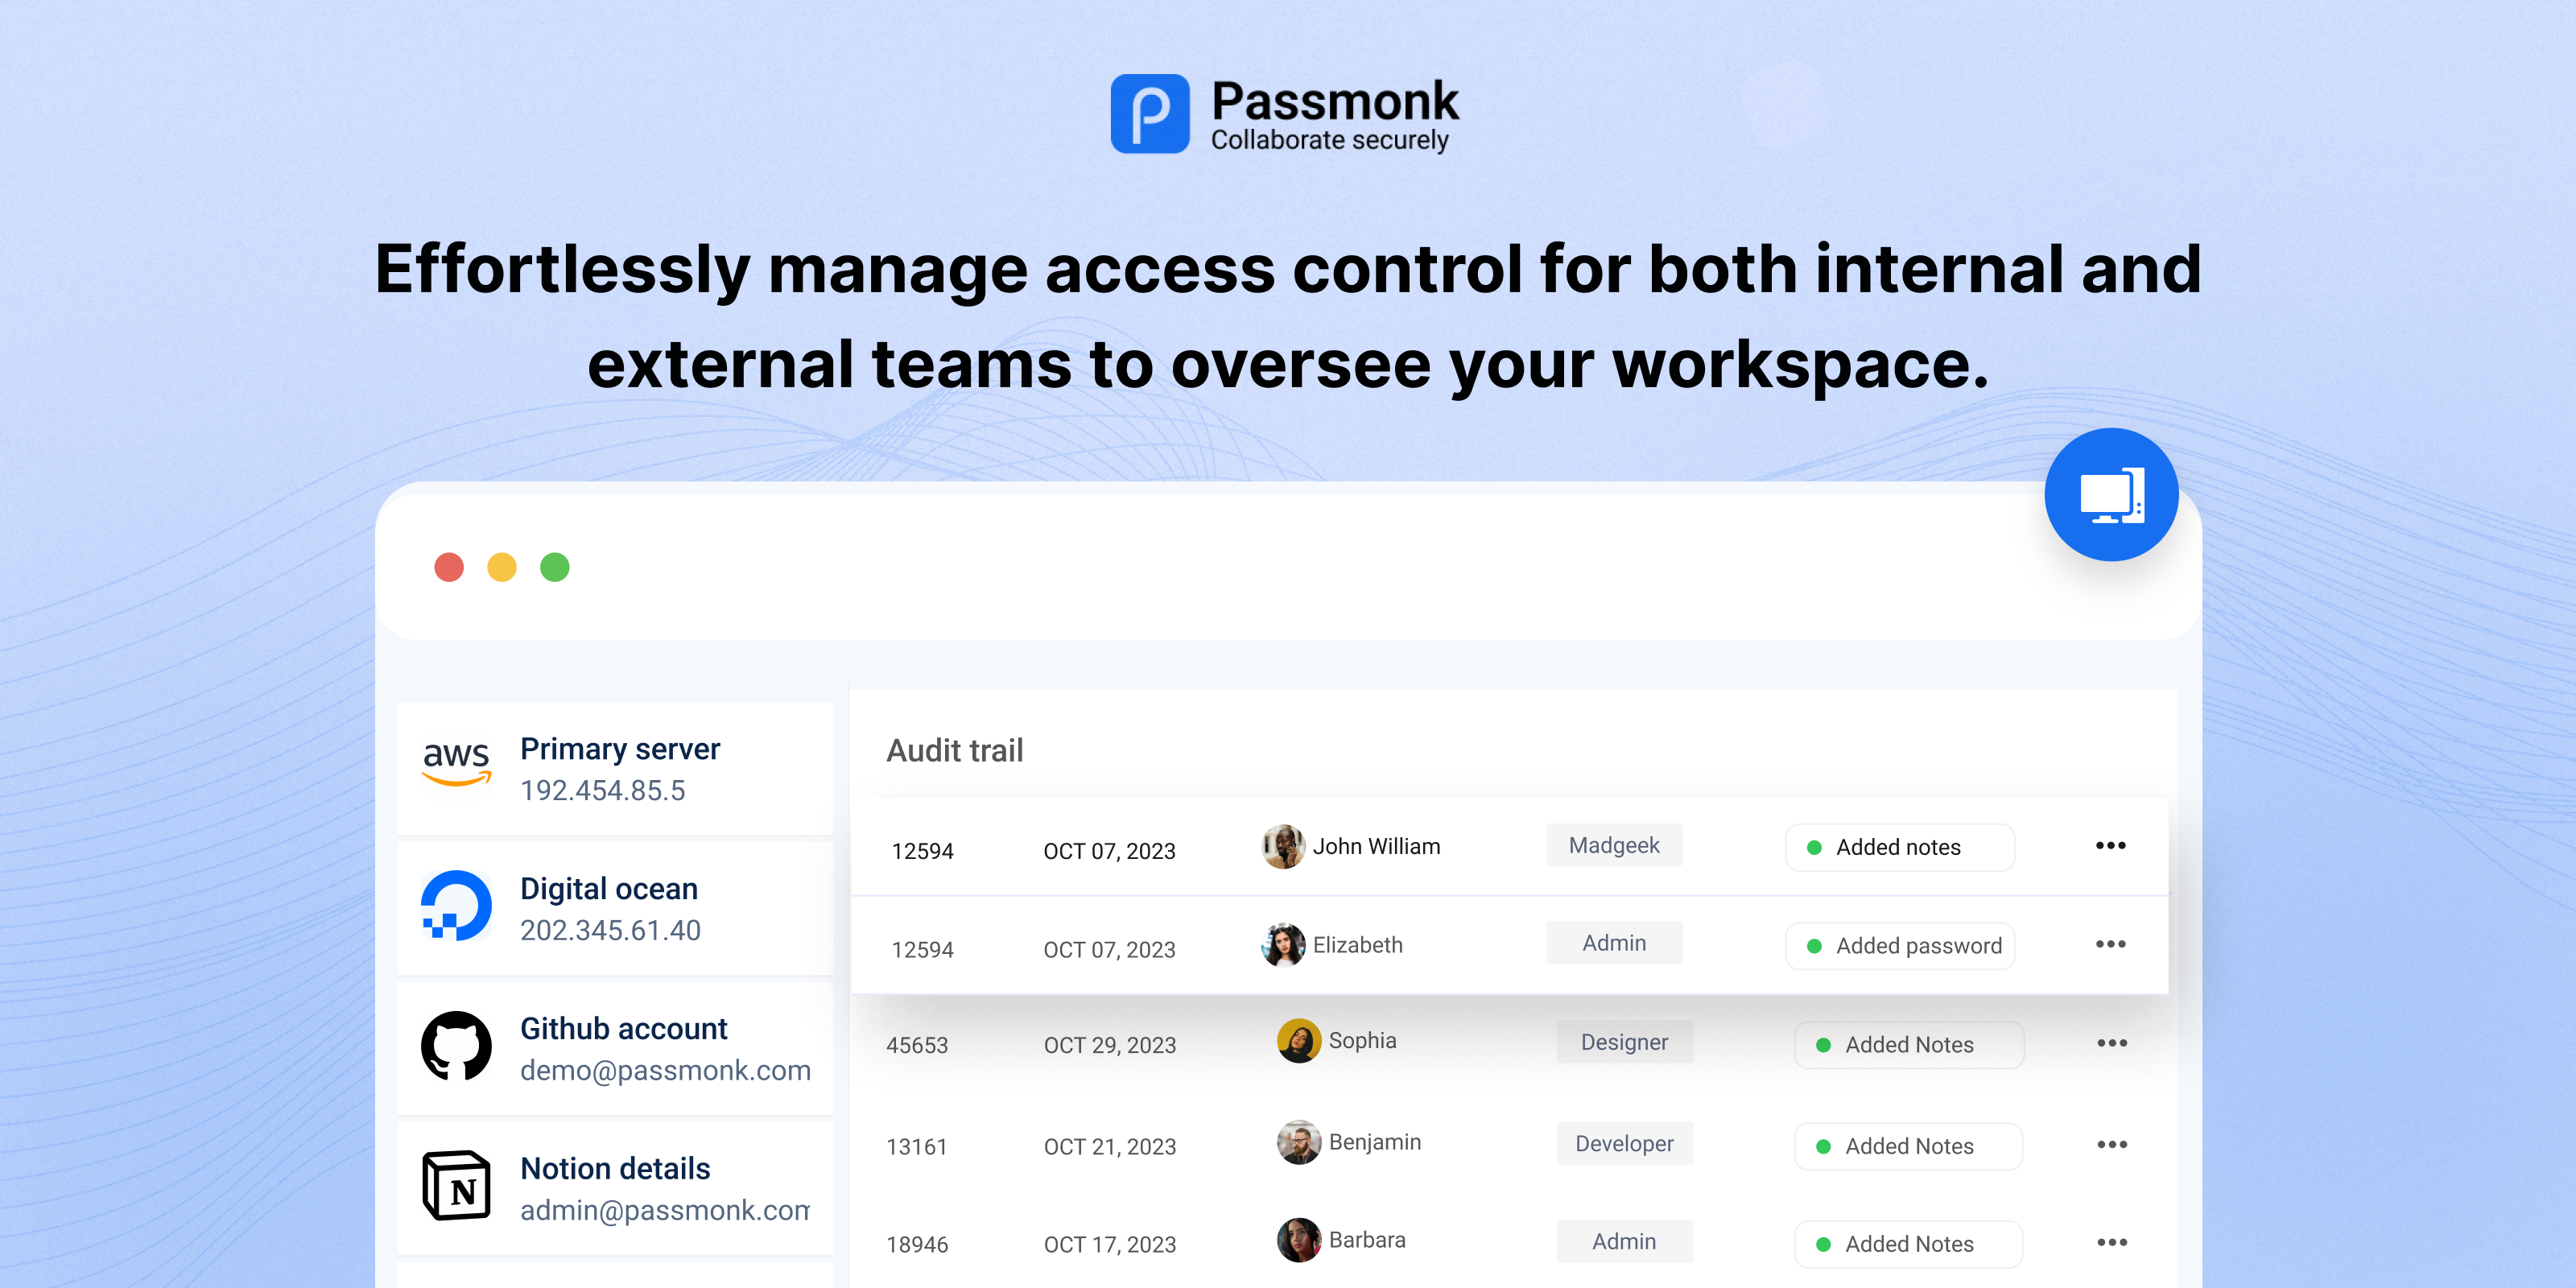Open Elizabeth's avatar

1283,945
